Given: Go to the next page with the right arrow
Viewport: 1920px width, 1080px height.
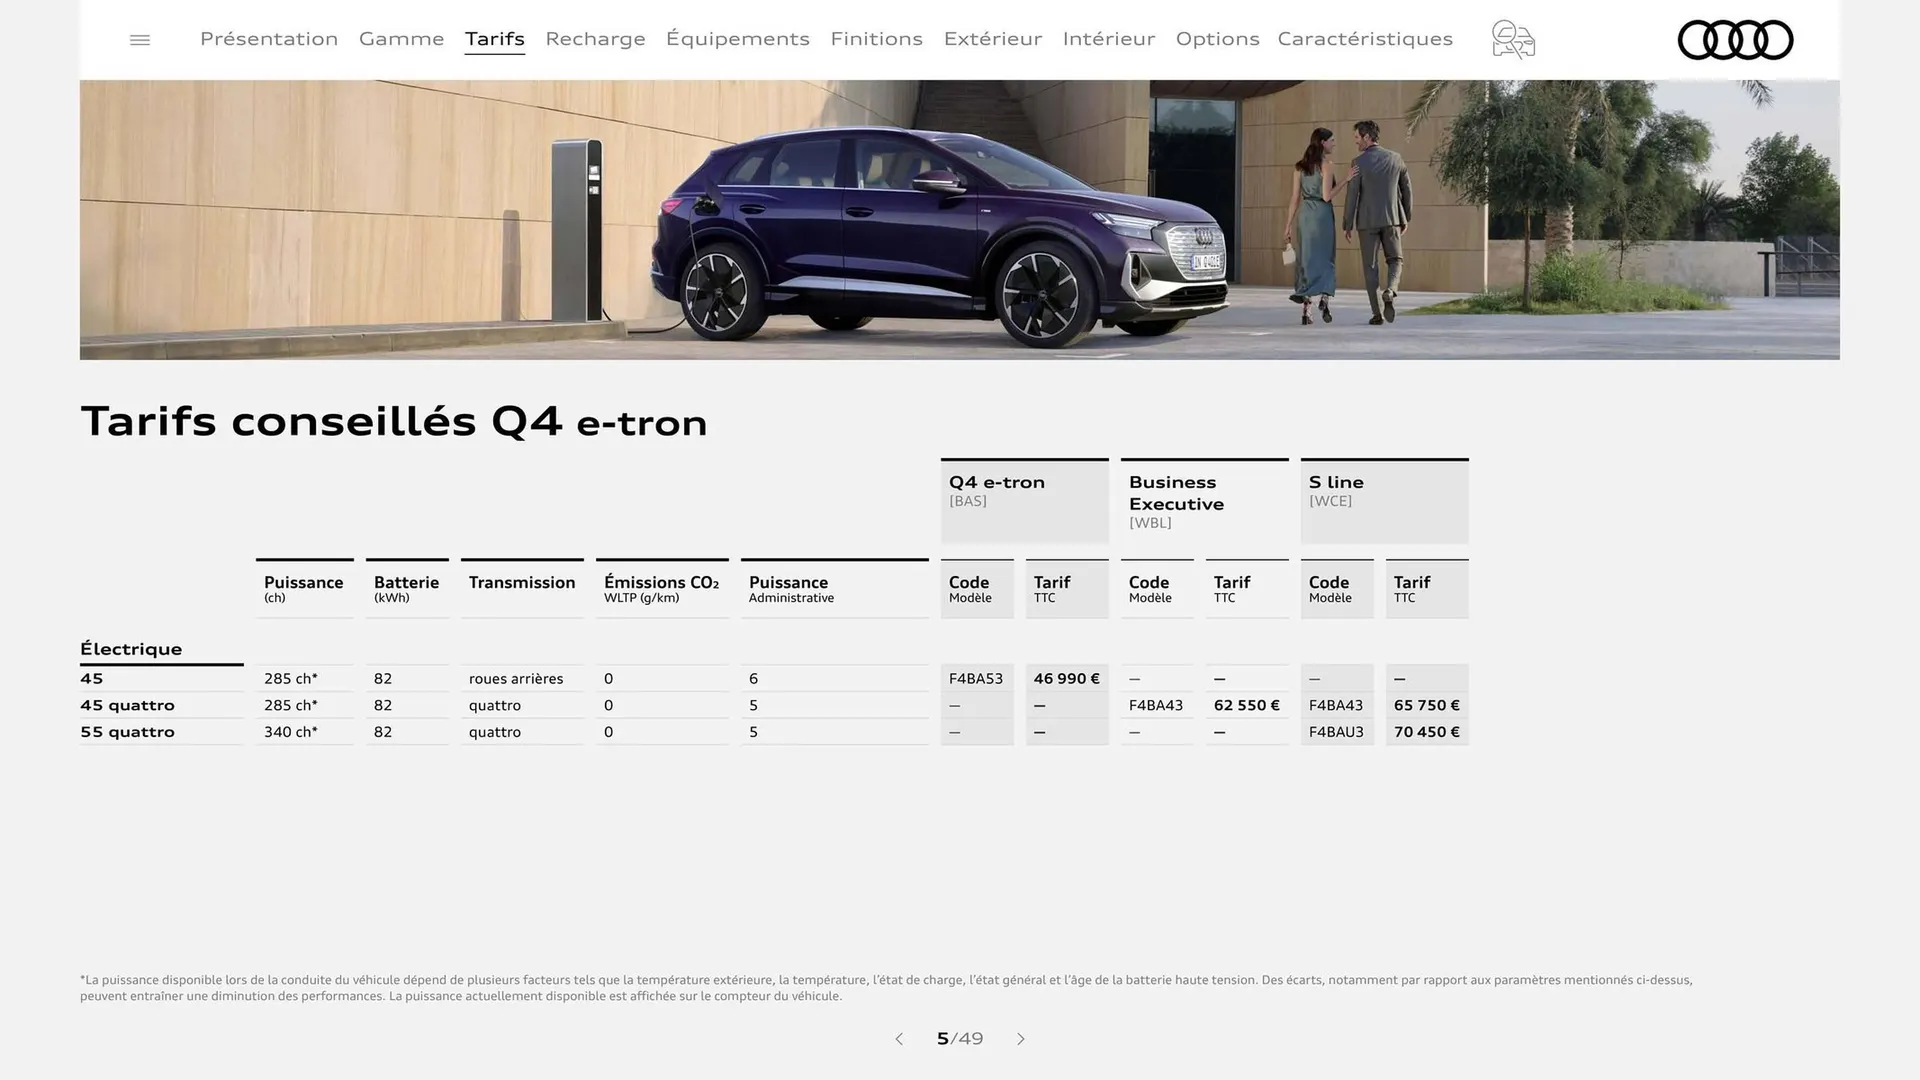Looking at the screenshot, I should [x=1021, y=1039].
